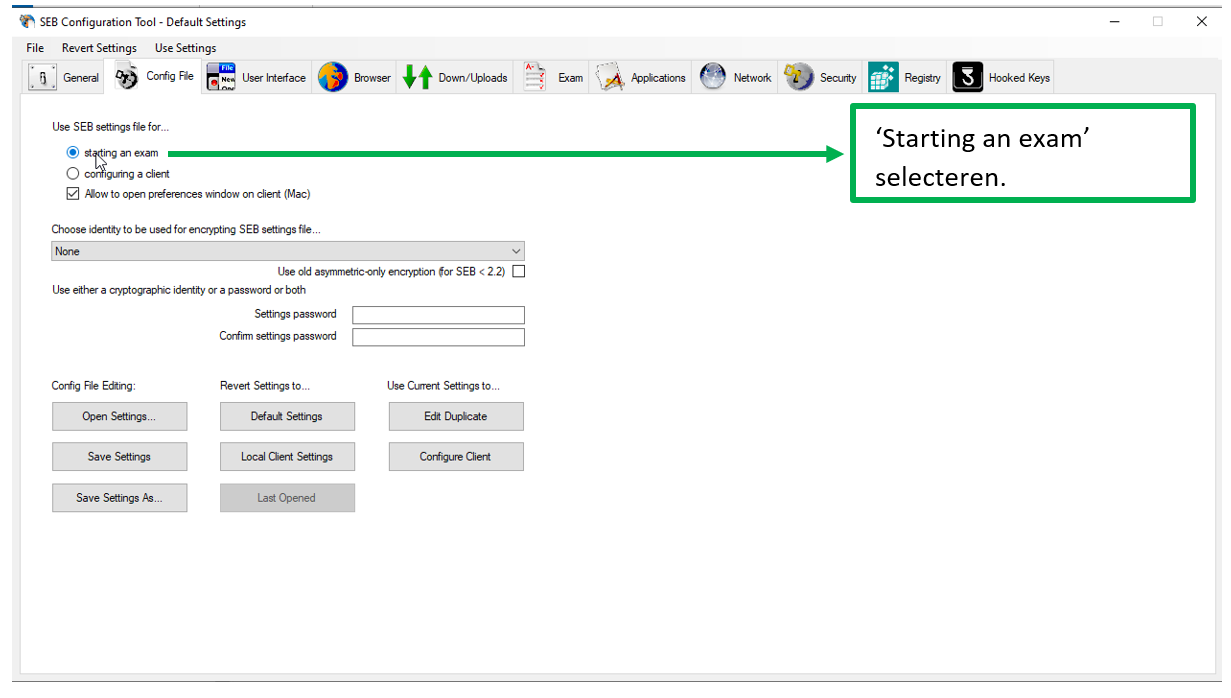Click the Browser tab globe icon
This screenshot has width=1231, height=698.
pyautogui.click(x=333, y=77)
